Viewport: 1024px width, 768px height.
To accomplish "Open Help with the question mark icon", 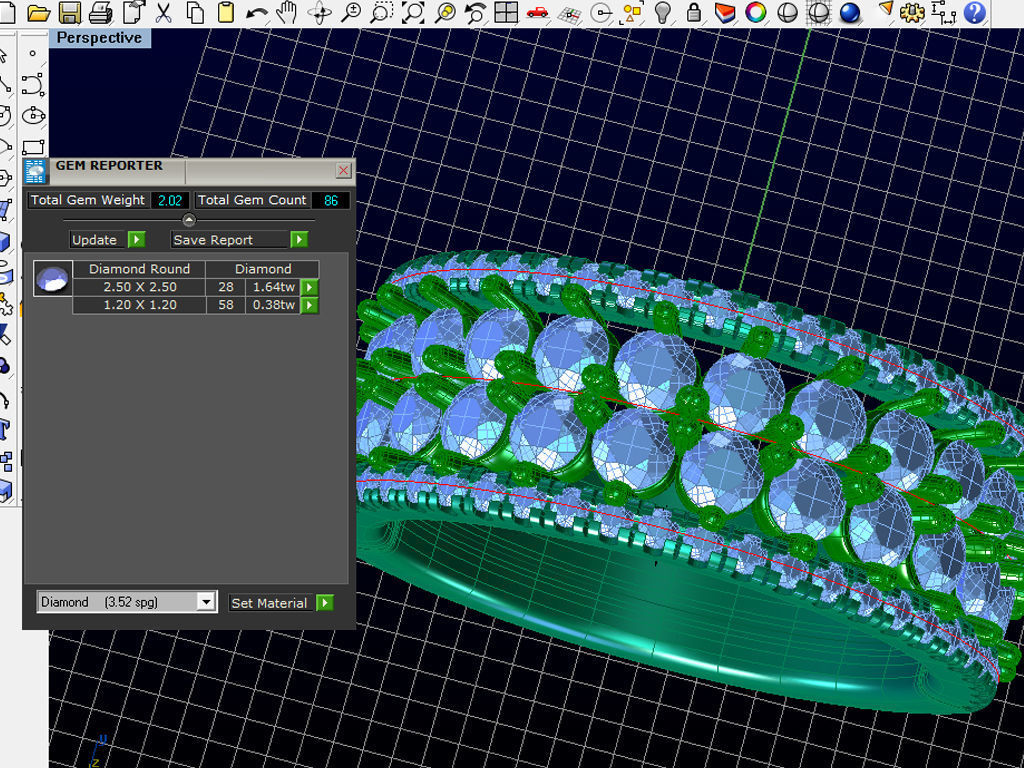I will tap(974, 12).
